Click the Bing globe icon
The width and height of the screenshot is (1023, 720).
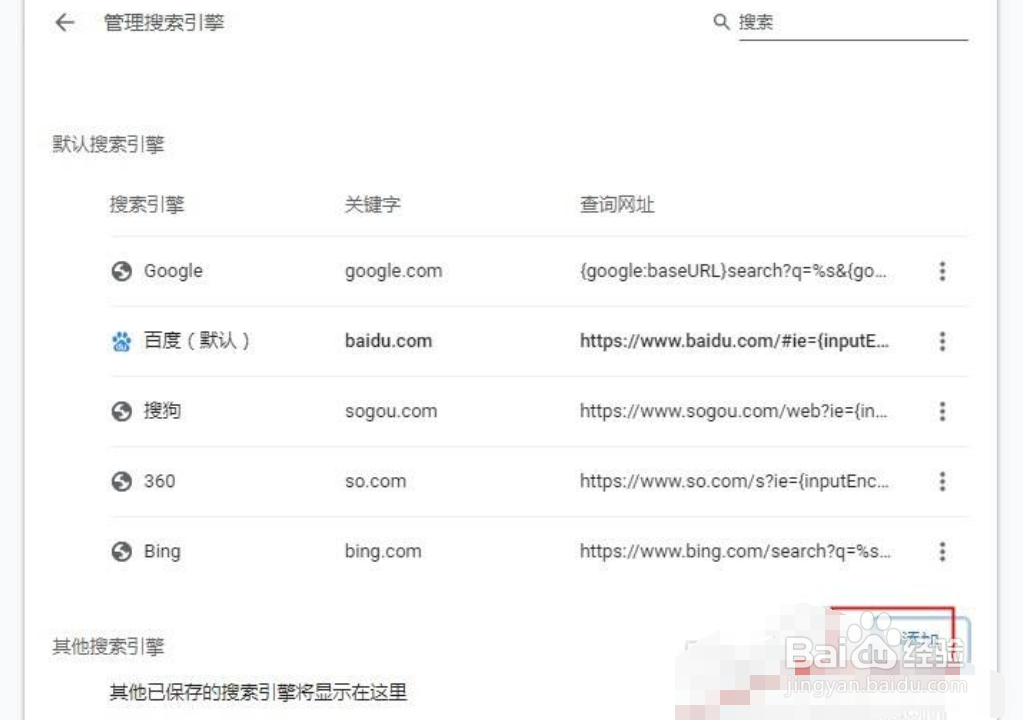(x=121, y=552)
